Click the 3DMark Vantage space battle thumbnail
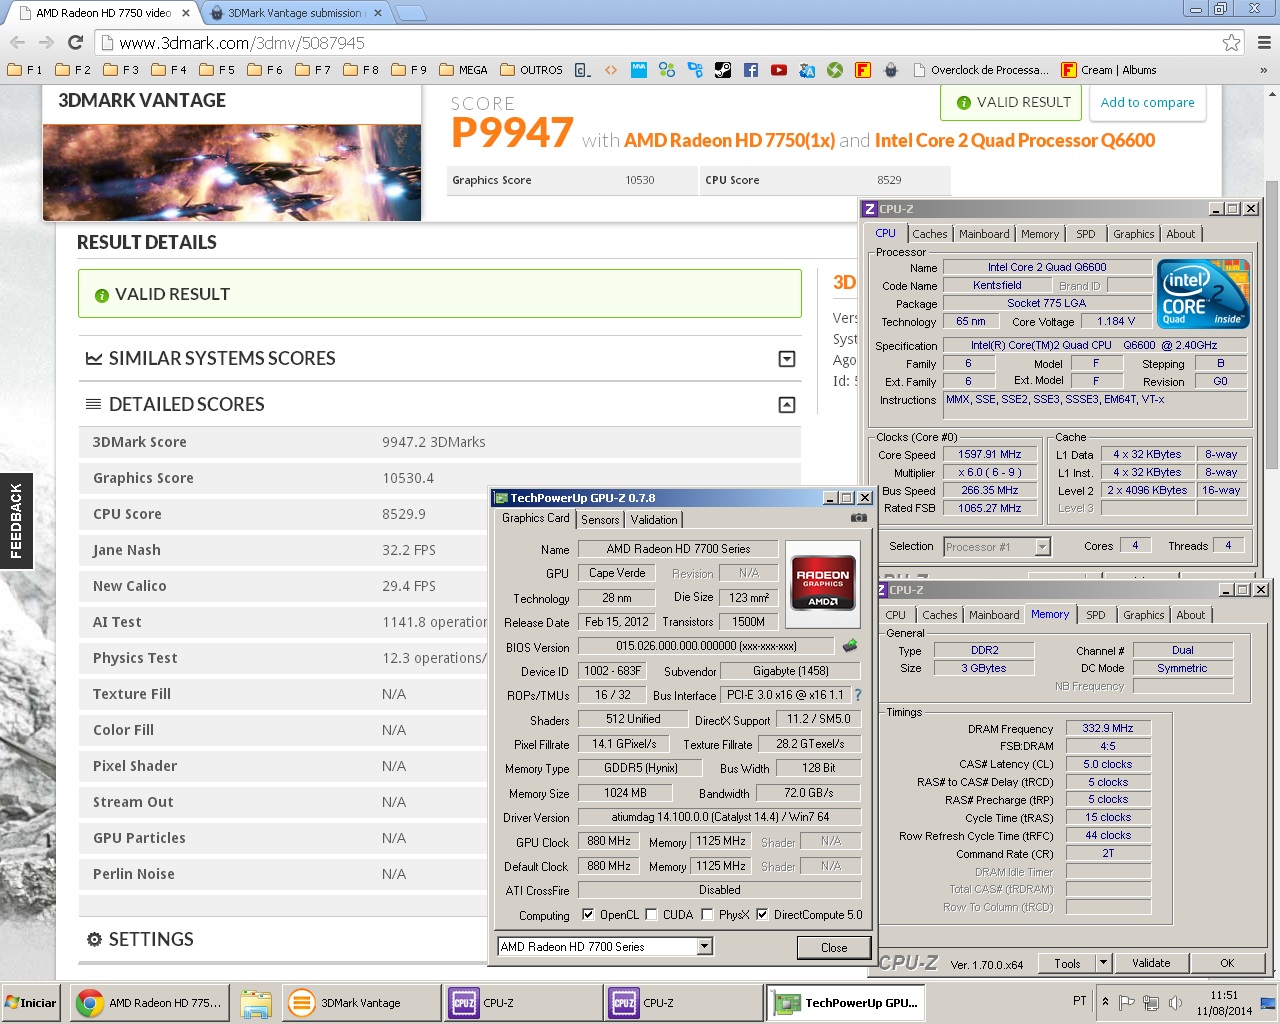Viewport: 1280px width, 1024px height. click(x=232, y=172)
